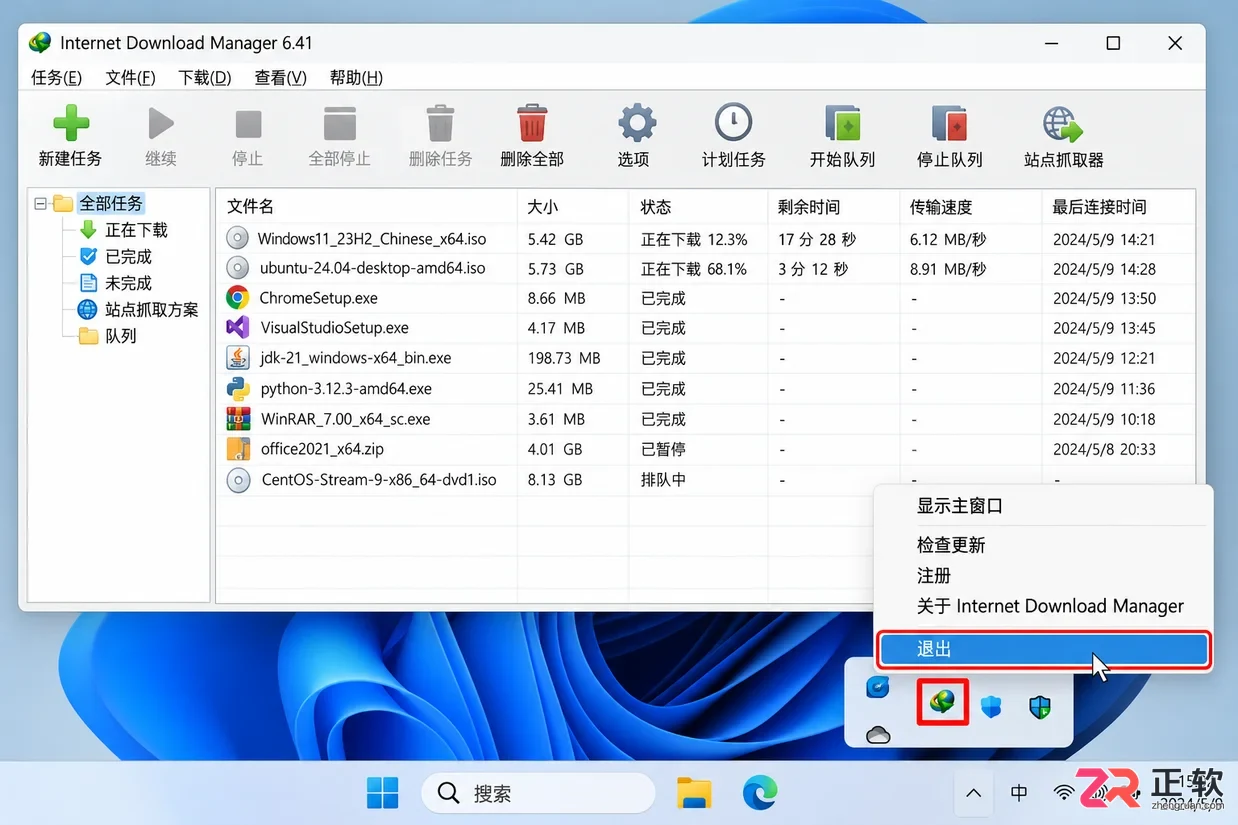The height and width of the screenshot is (825, 1238).
Task: Click the 全部停止 toolbar icon
Action: coord(340,124)
